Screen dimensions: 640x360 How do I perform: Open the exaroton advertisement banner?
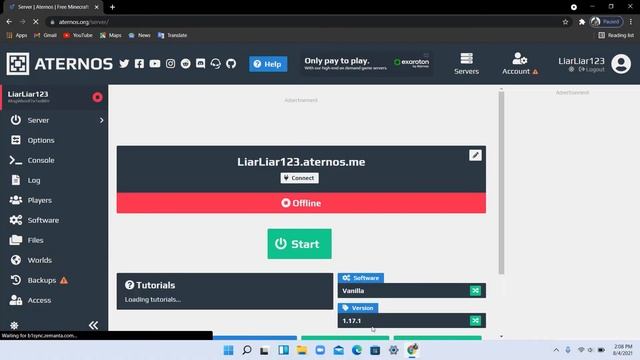[366, 63]
